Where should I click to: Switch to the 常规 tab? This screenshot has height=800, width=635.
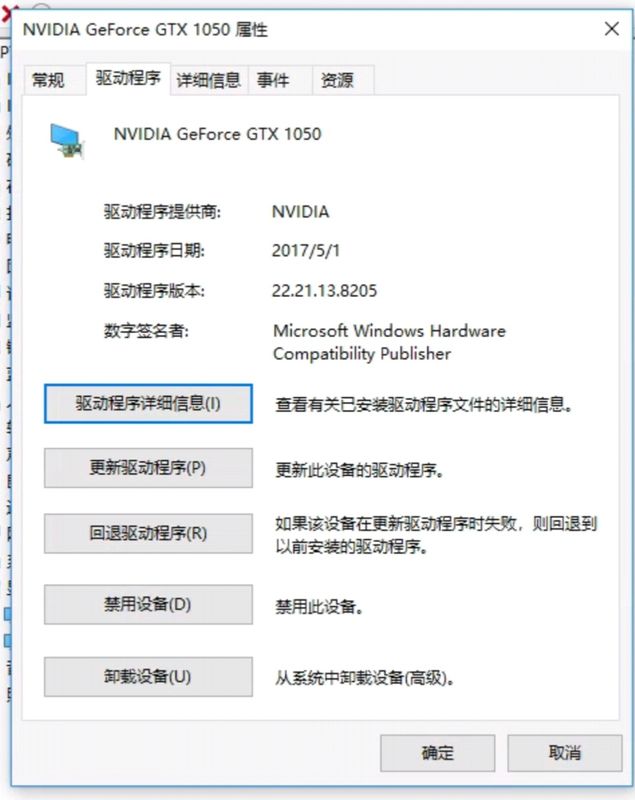pyautogui.click(x=48, y=80)
